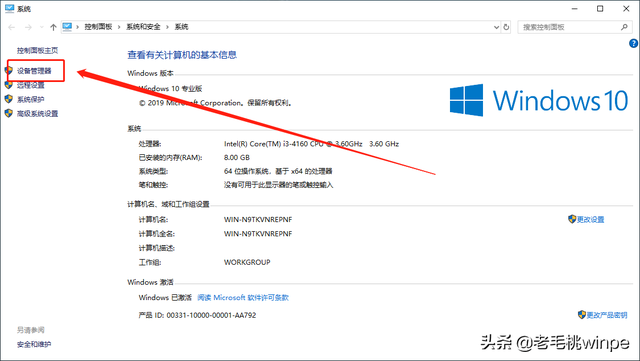Select the processor Intel Core i3-4160 text

pos(311,144)
